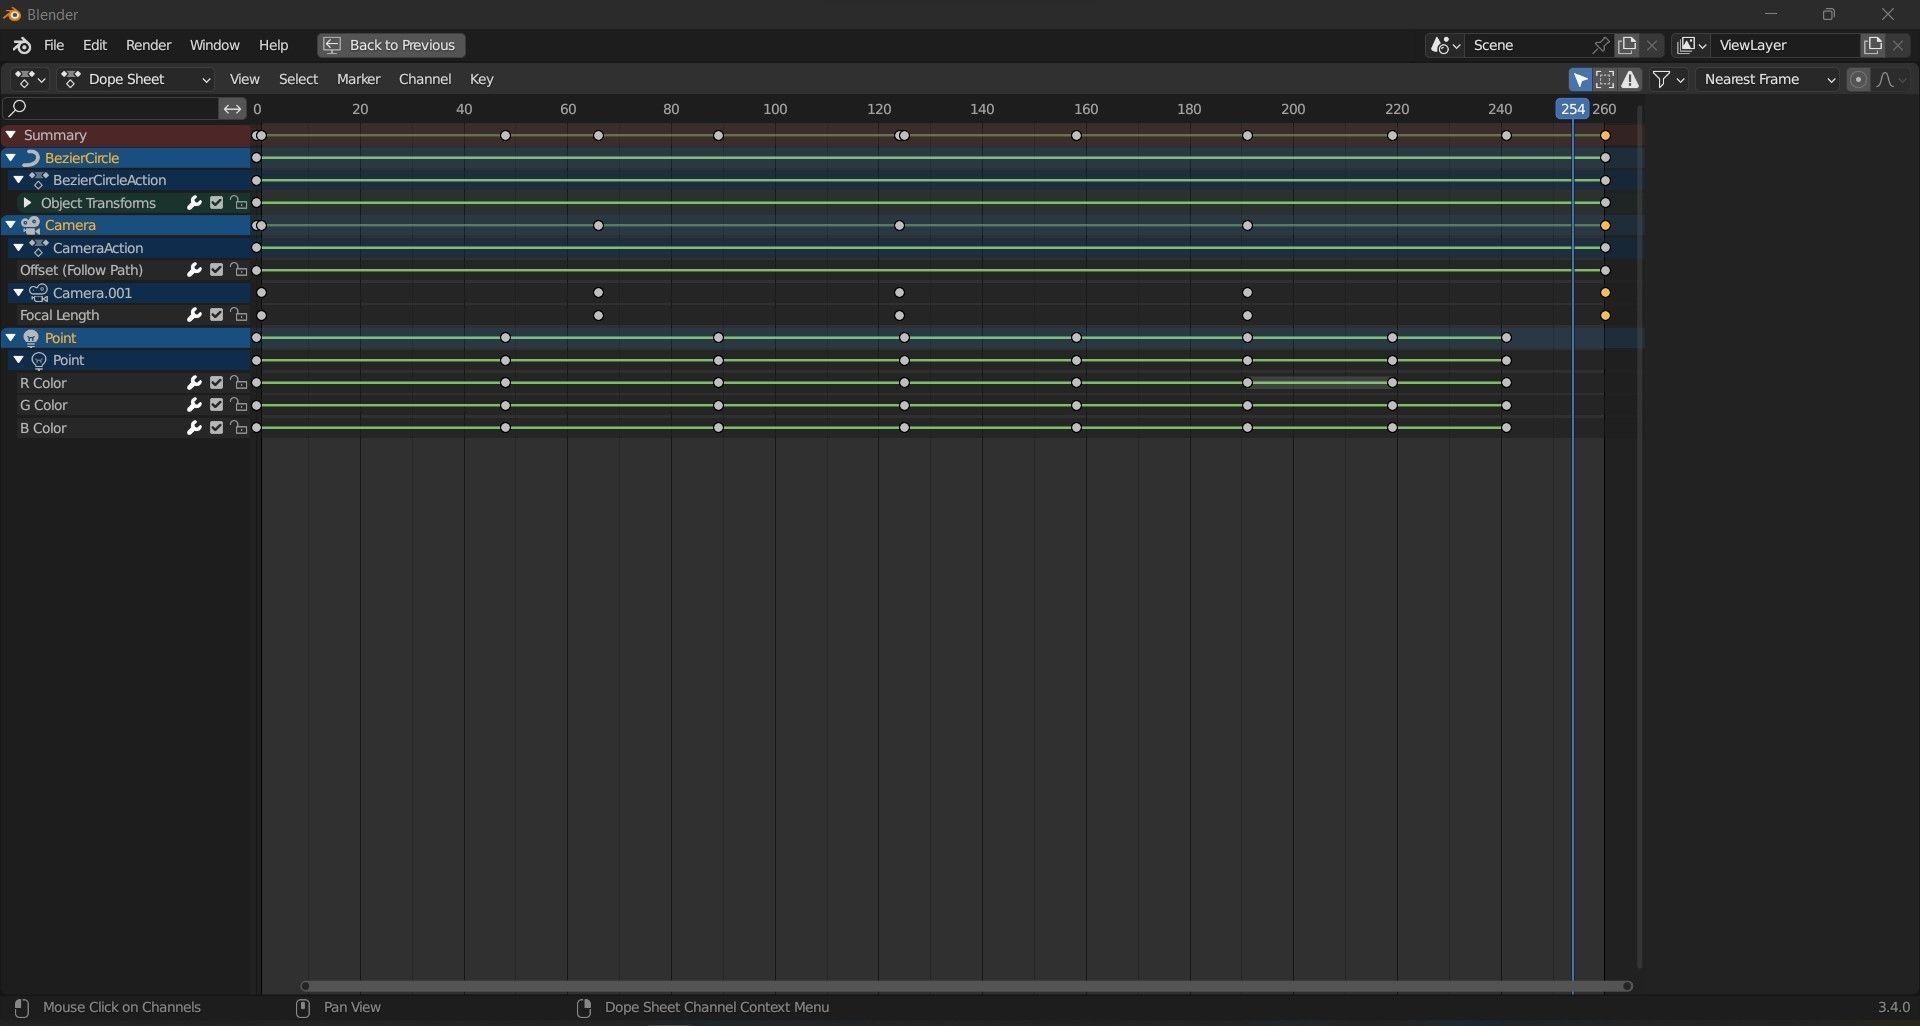Toggle Only Show Selected filter arrow

click(1580, 80)
